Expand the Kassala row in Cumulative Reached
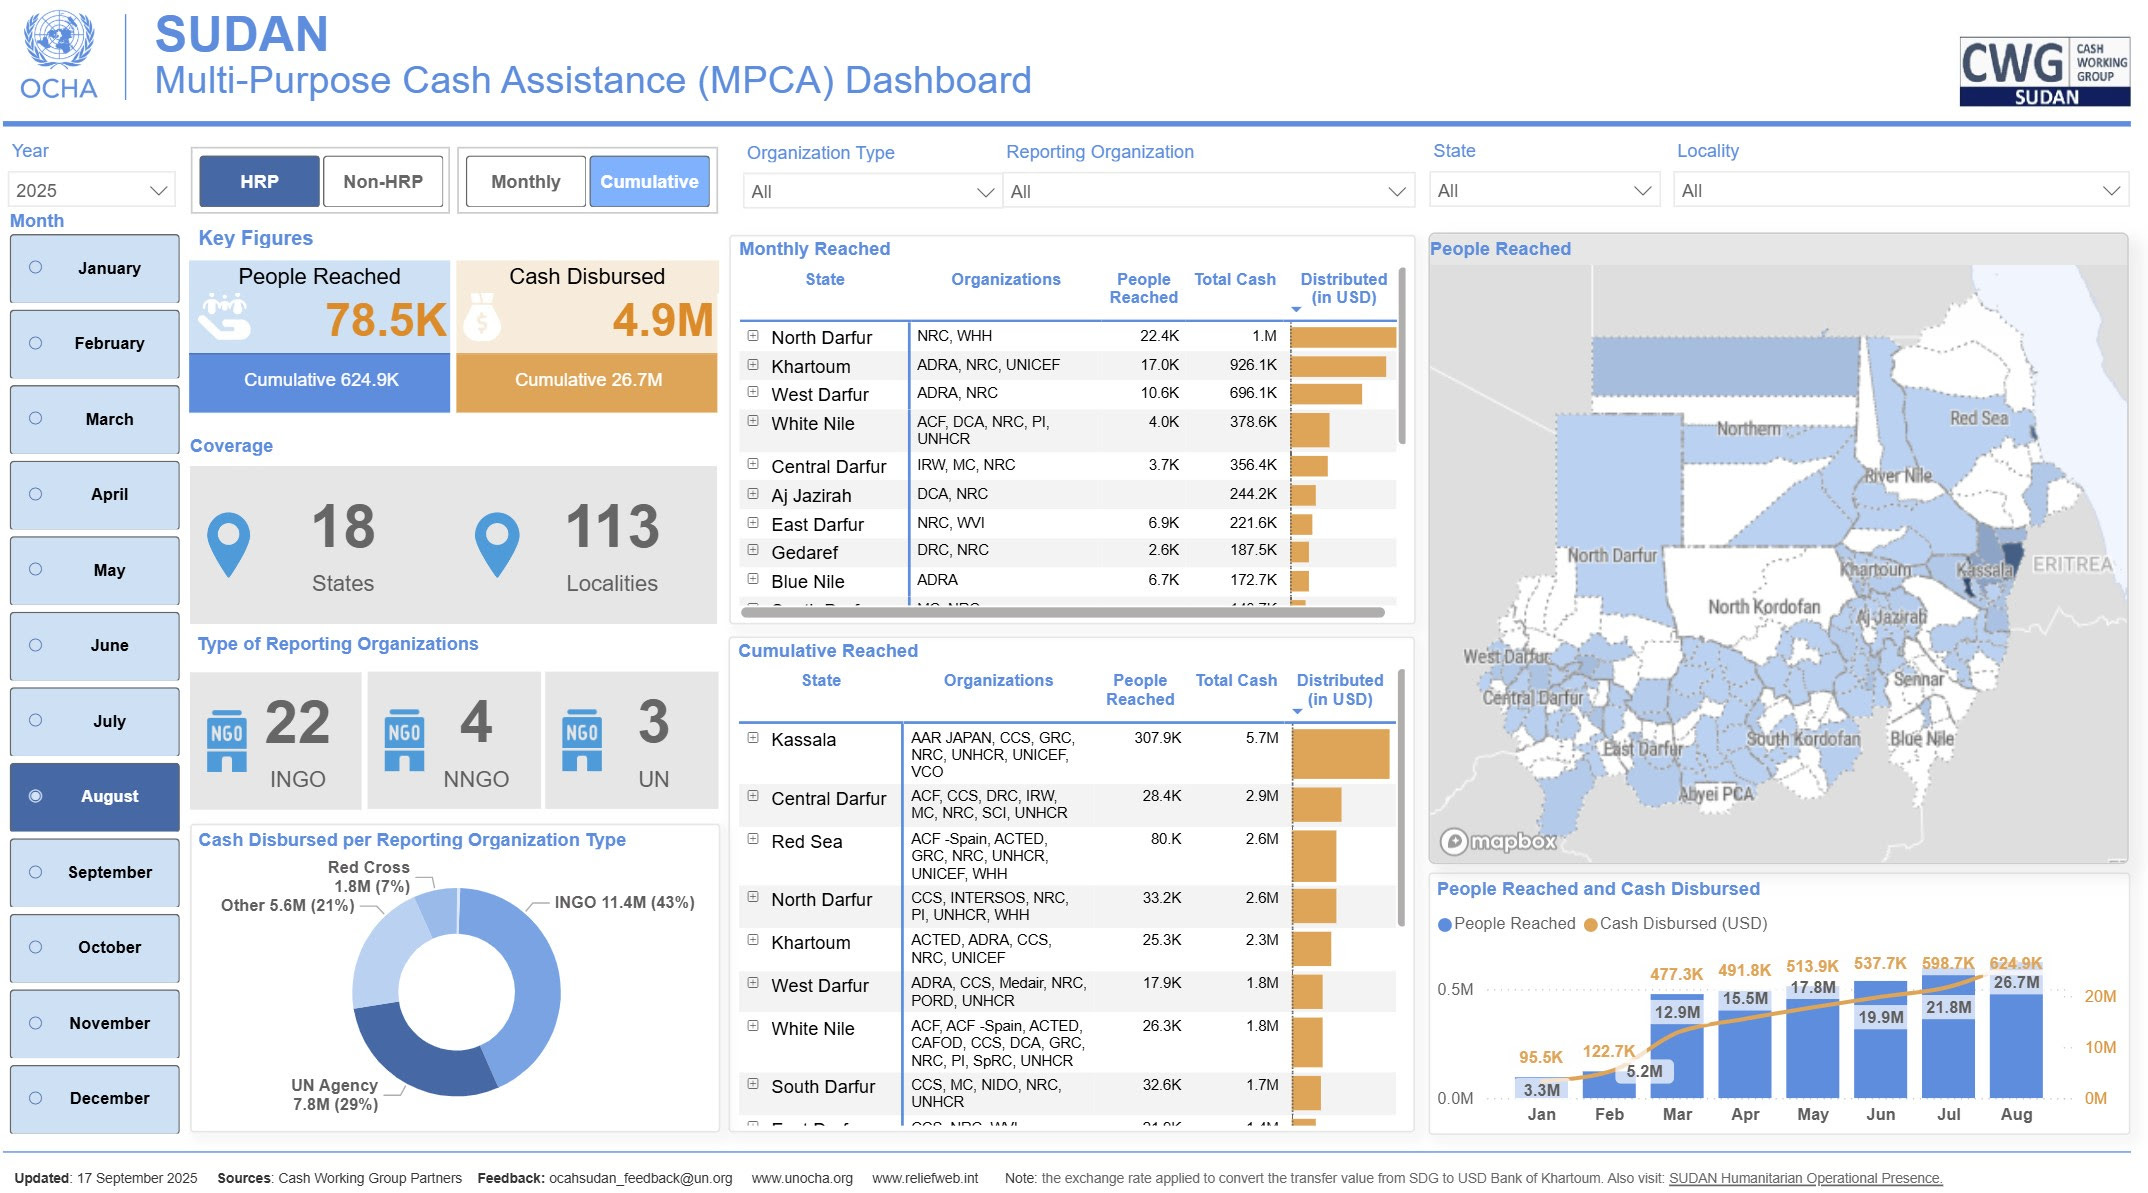2148x1193 pixels. pos(753,738)
